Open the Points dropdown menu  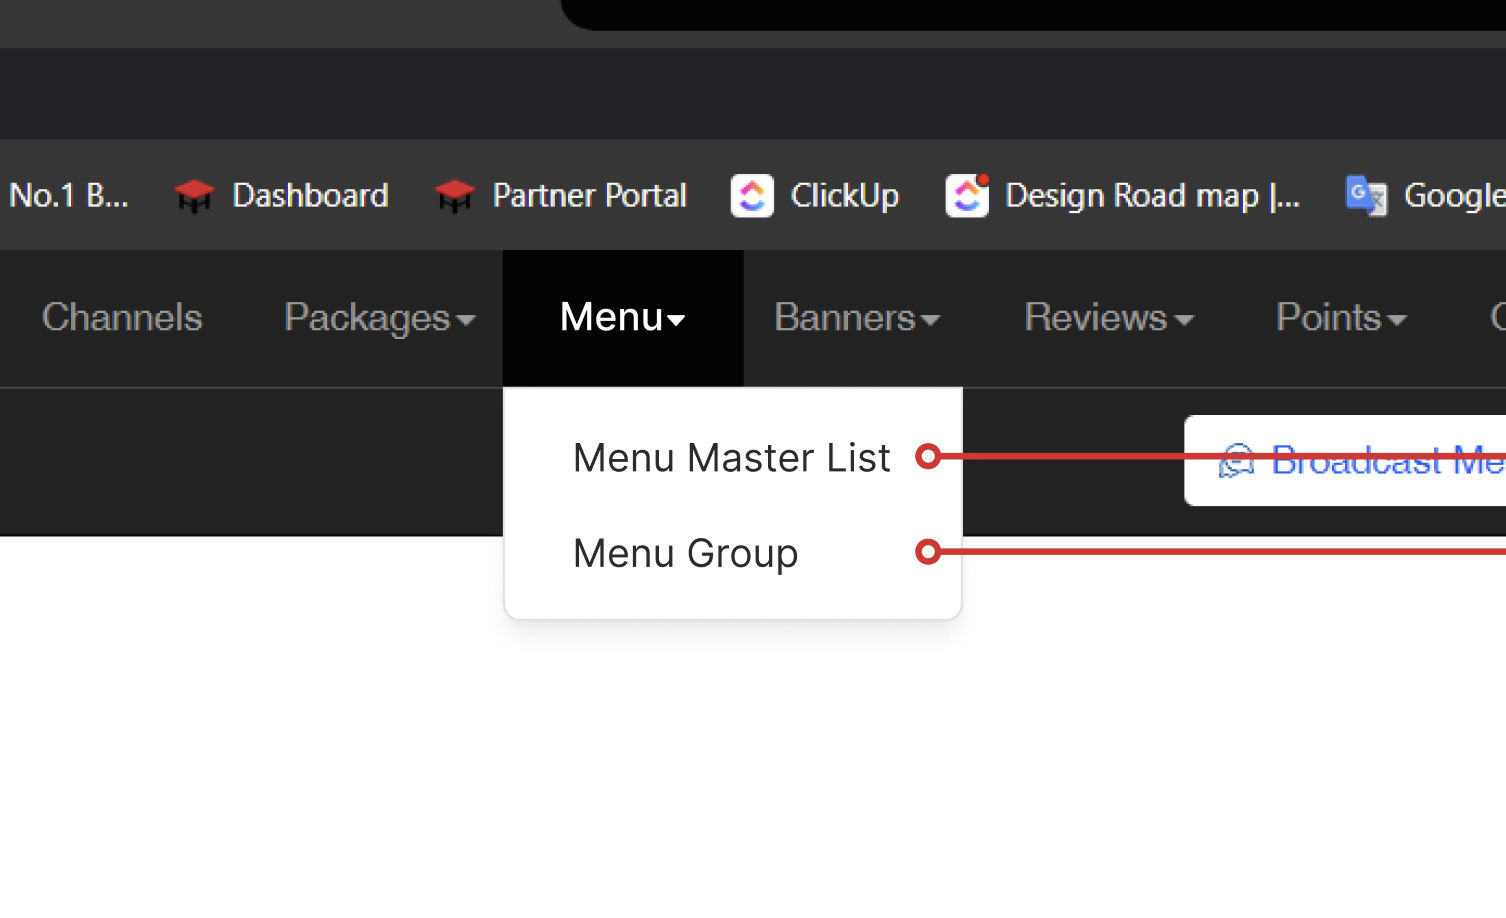(x=1341, y=318)
